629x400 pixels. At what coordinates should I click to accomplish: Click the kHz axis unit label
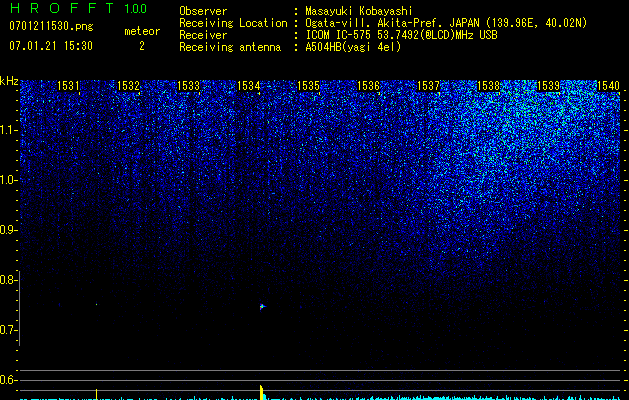click(x=9, y=82)
